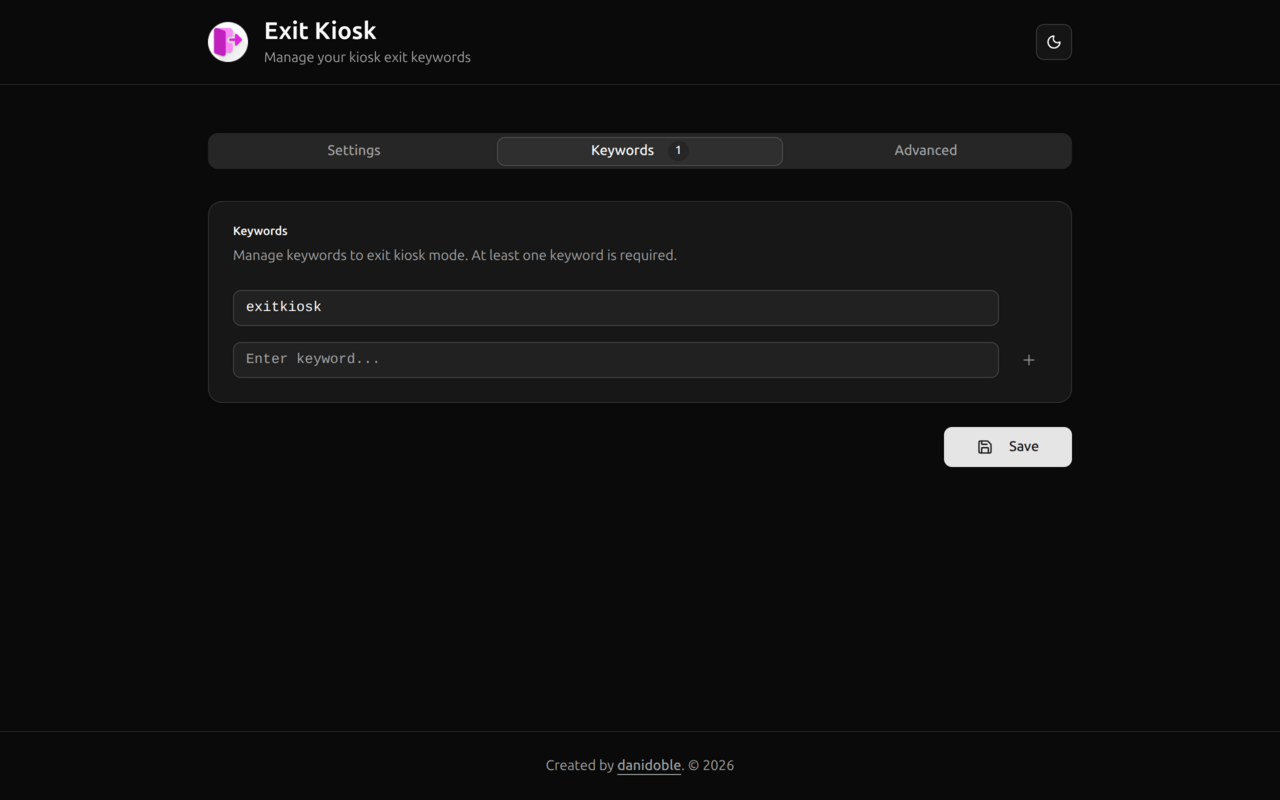Click the floppy disk icon in Save

coord(985,447)
